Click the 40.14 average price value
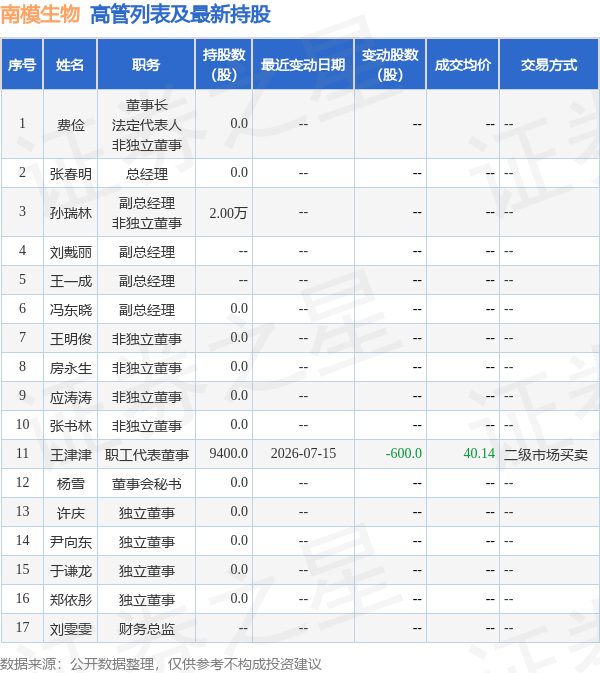The height and width of the screenshot is (673, 600). coord(479,454)
